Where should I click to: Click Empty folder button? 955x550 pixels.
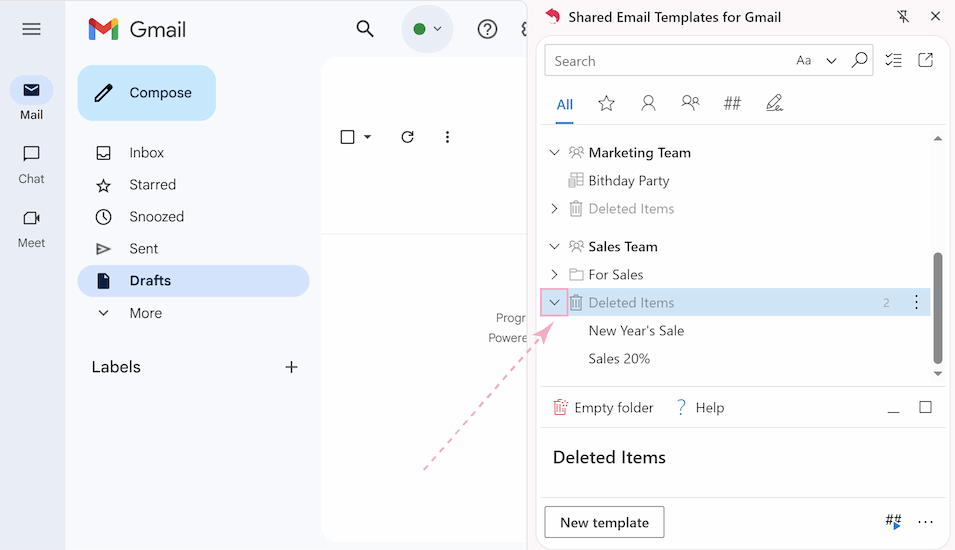click(603, 407)
